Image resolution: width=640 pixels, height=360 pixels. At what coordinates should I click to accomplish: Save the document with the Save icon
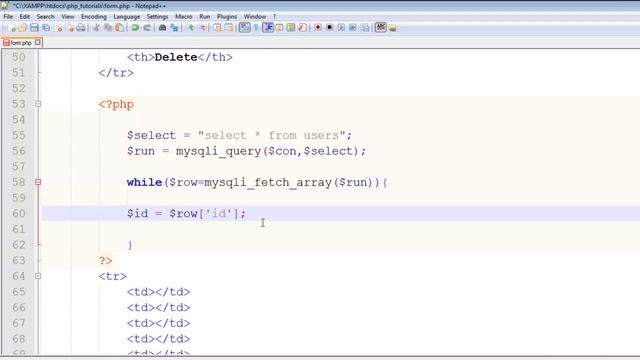pyautogui.click(x=34, y=28)
